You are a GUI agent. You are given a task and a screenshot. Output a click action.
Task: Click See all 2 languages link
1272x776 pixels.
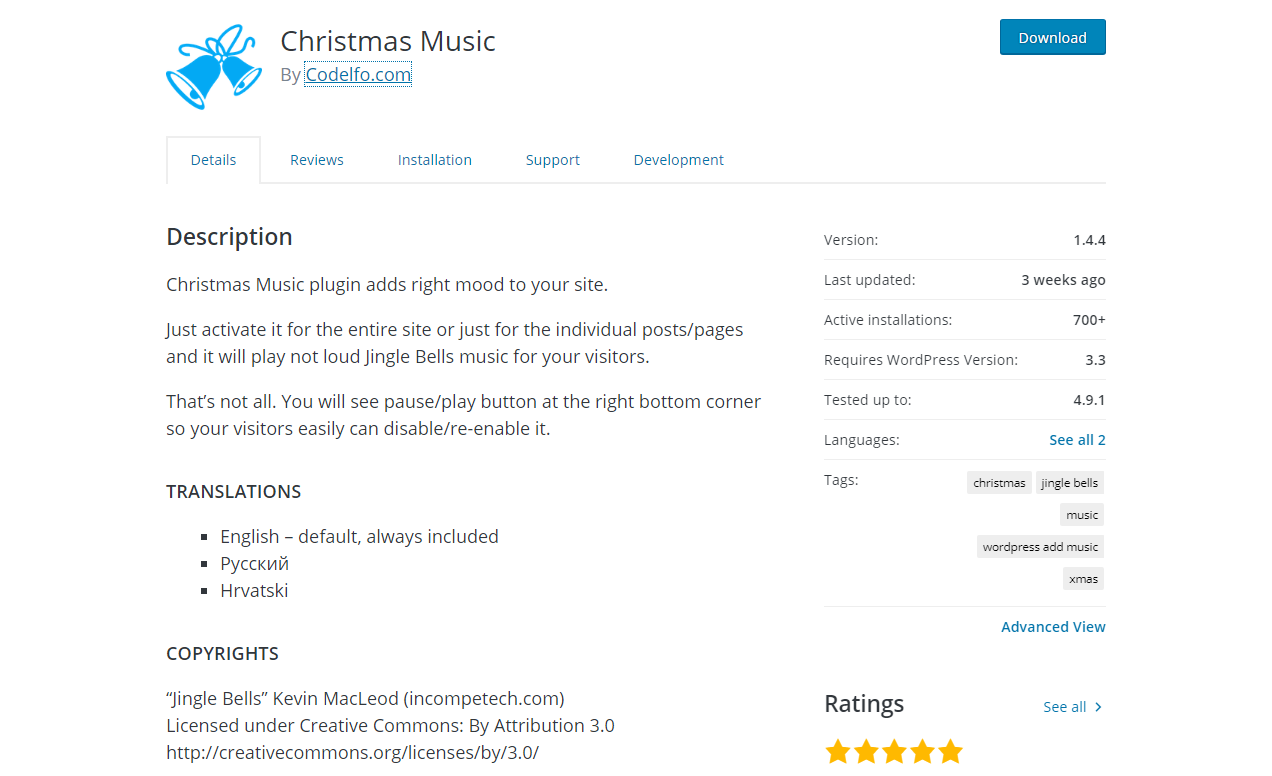pyautogui.click(x=1077, y=440)
